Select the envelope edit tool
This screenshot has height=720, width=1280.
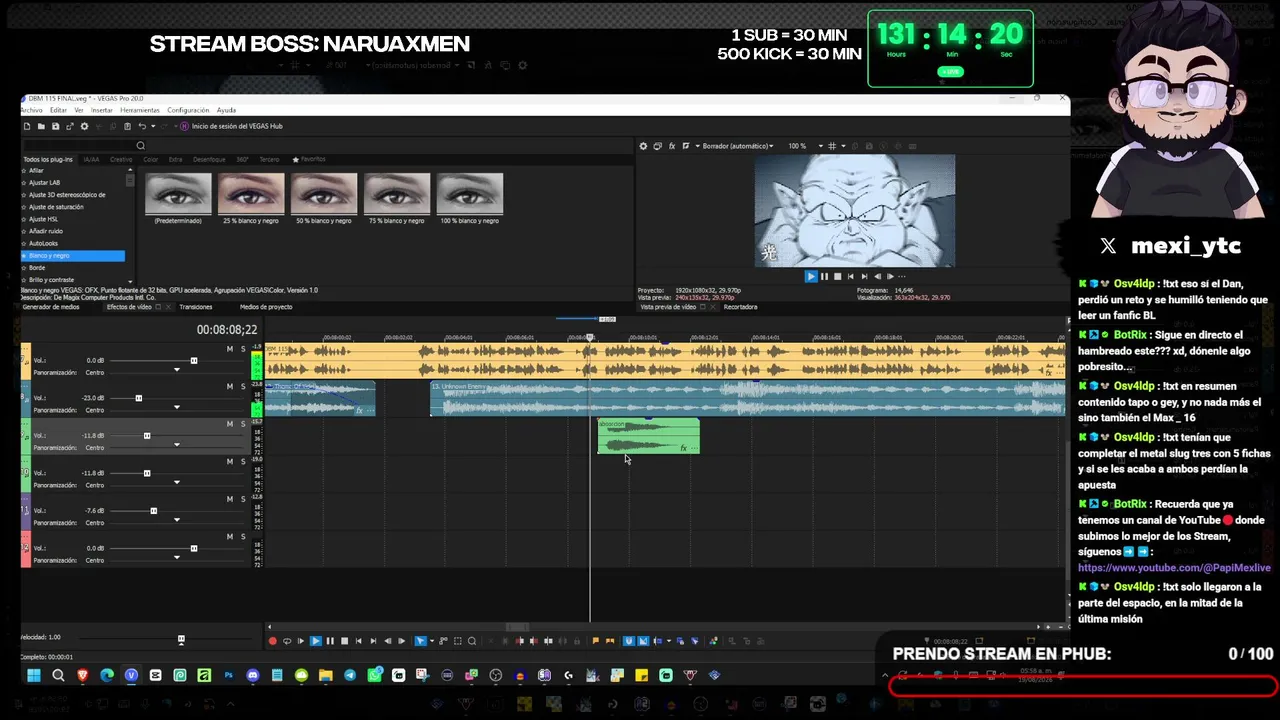coord(443,641)
